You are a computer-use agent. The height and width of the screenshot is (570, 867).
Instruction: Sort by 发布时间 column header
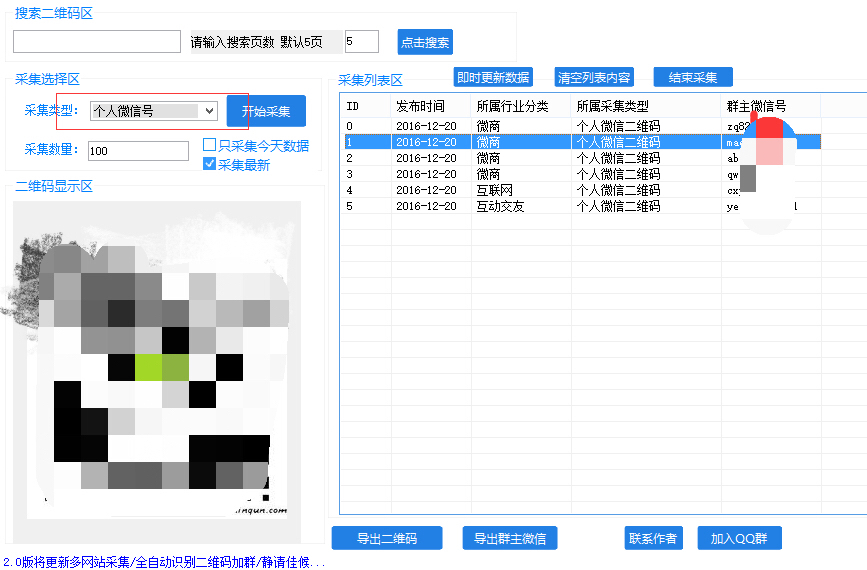pos(431,106)
